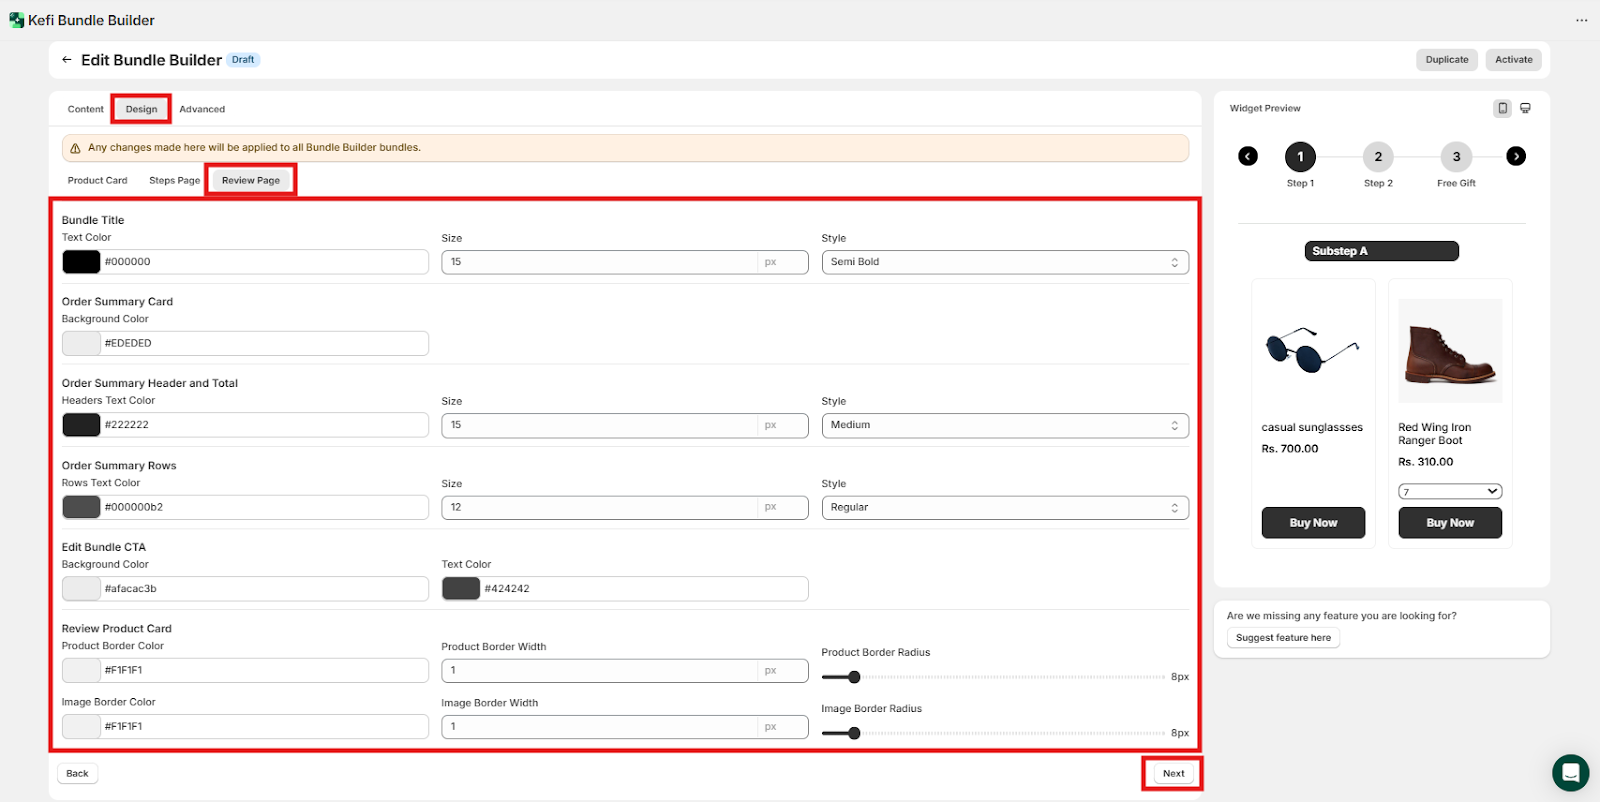The height and width of the screenshot is (802, 1600).
Task: Click the Kefi Bundle Builder app logo
Action: (x=16, y=20)
